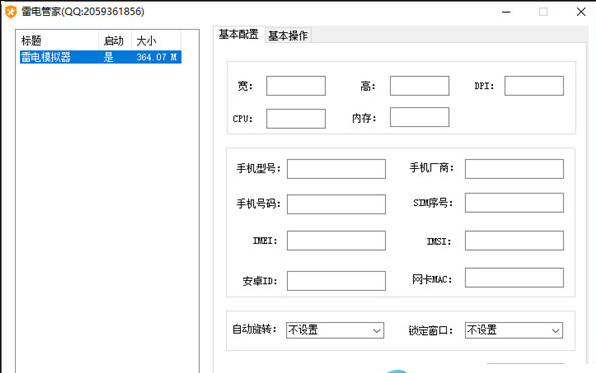Open the 基本操作 tab
This screenshot has width=596, height=373.
(288, 36)
